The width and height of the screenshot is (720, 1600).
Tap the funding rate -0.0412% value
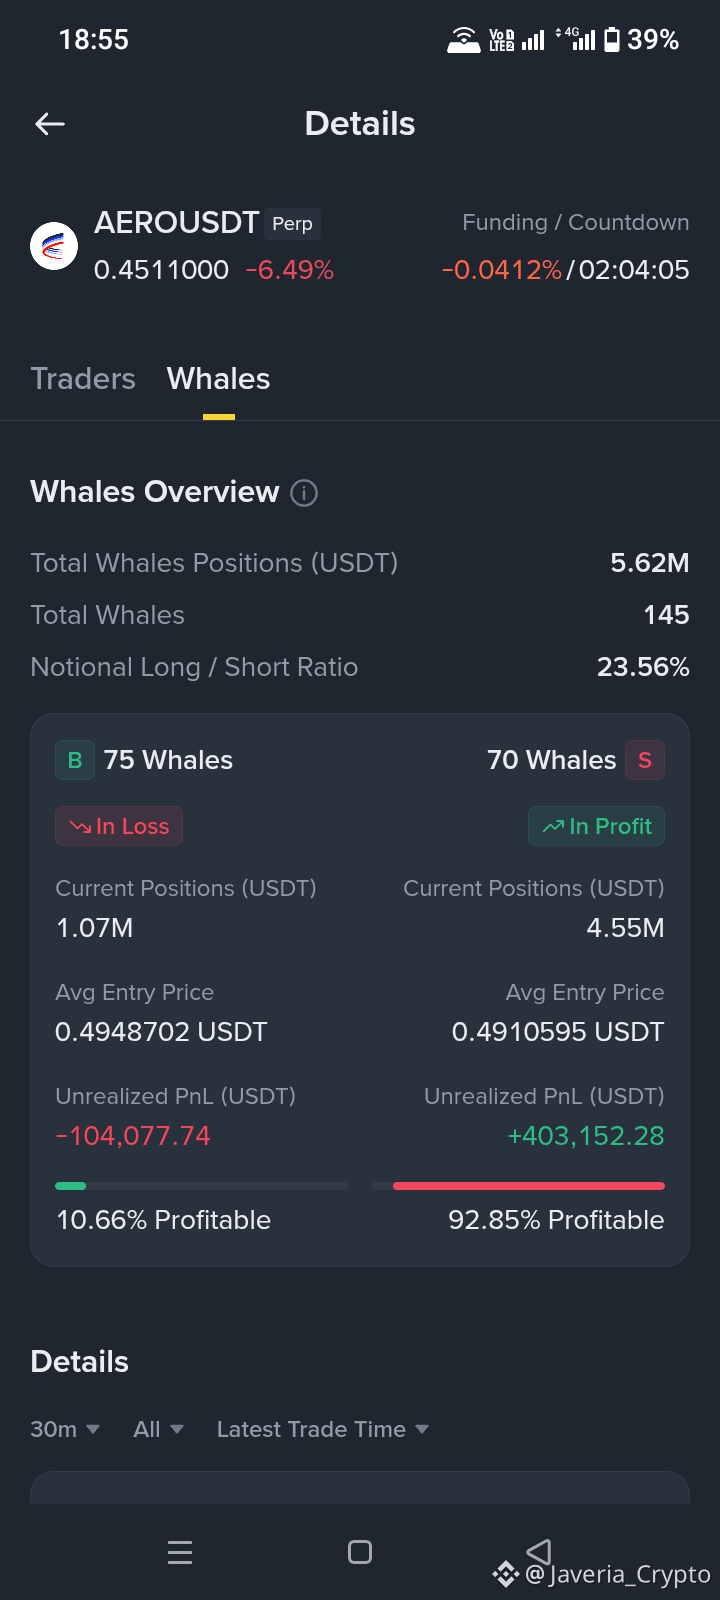[x=502, y=270]
